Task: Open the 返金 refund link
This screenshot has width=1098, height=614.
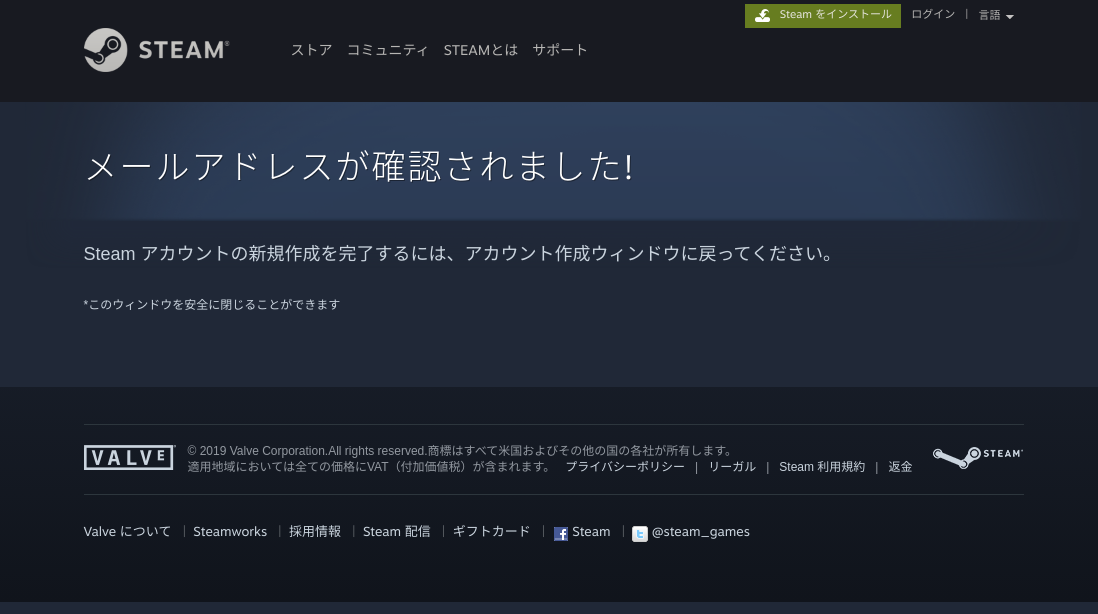Action: pos(900,467)
